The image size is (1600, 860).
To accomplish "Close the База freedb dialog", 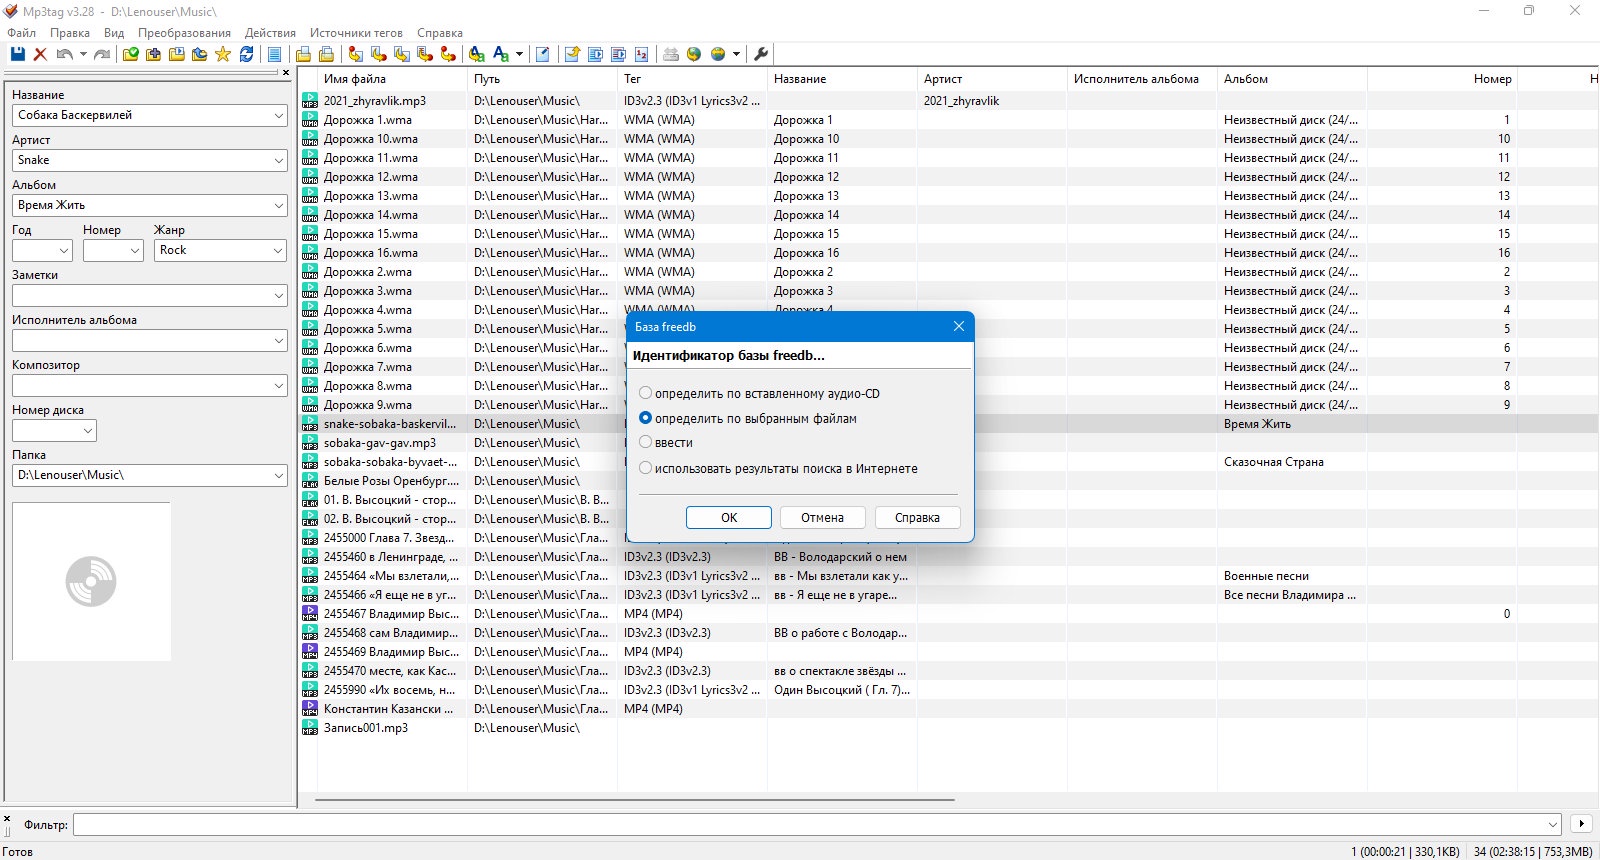I will (x=958, y=326).
